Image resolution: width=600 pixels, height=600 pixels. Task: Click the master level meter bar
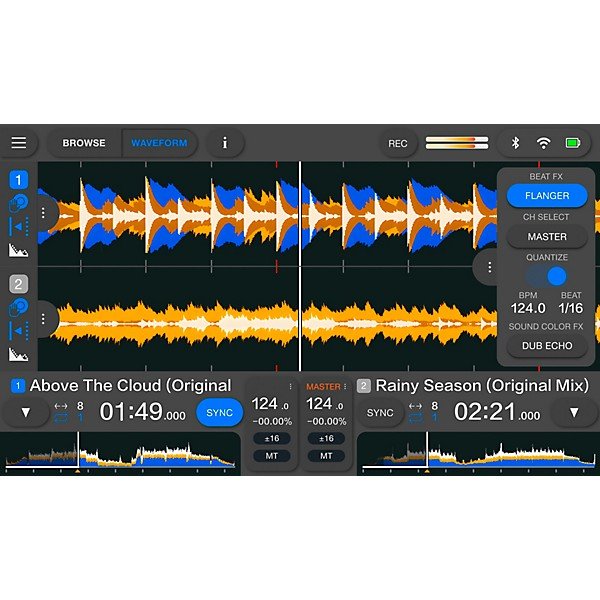coord(457,143)
